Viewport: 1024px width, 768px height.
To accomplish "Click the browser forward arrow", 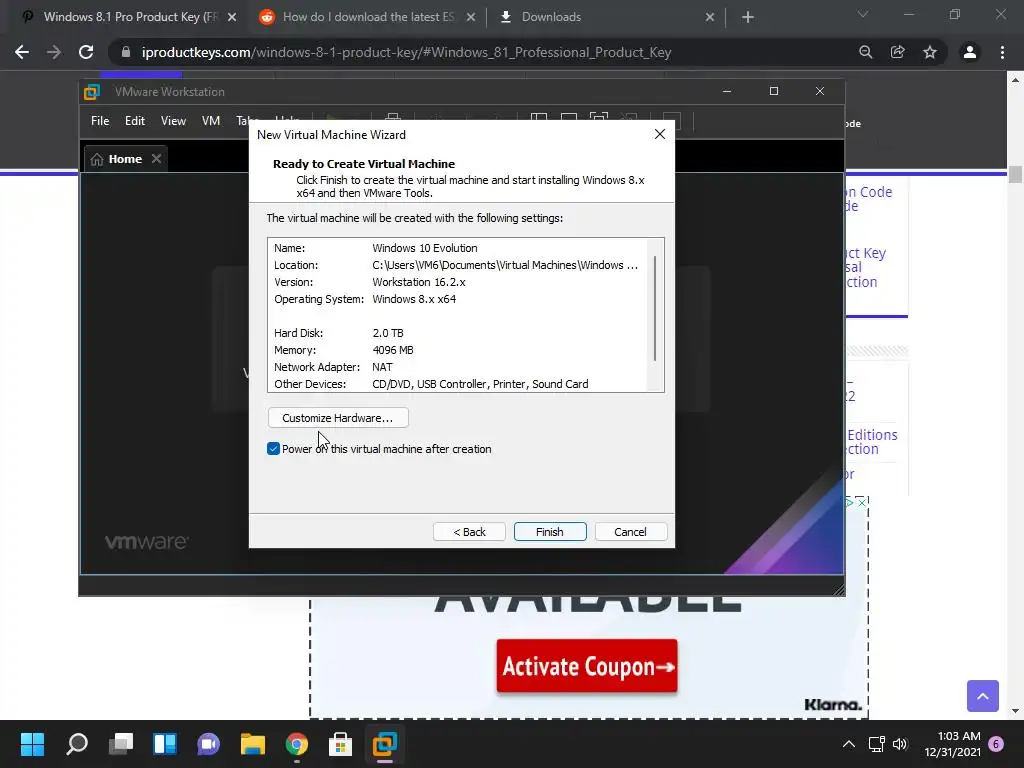I will click(x=54, y=52).
